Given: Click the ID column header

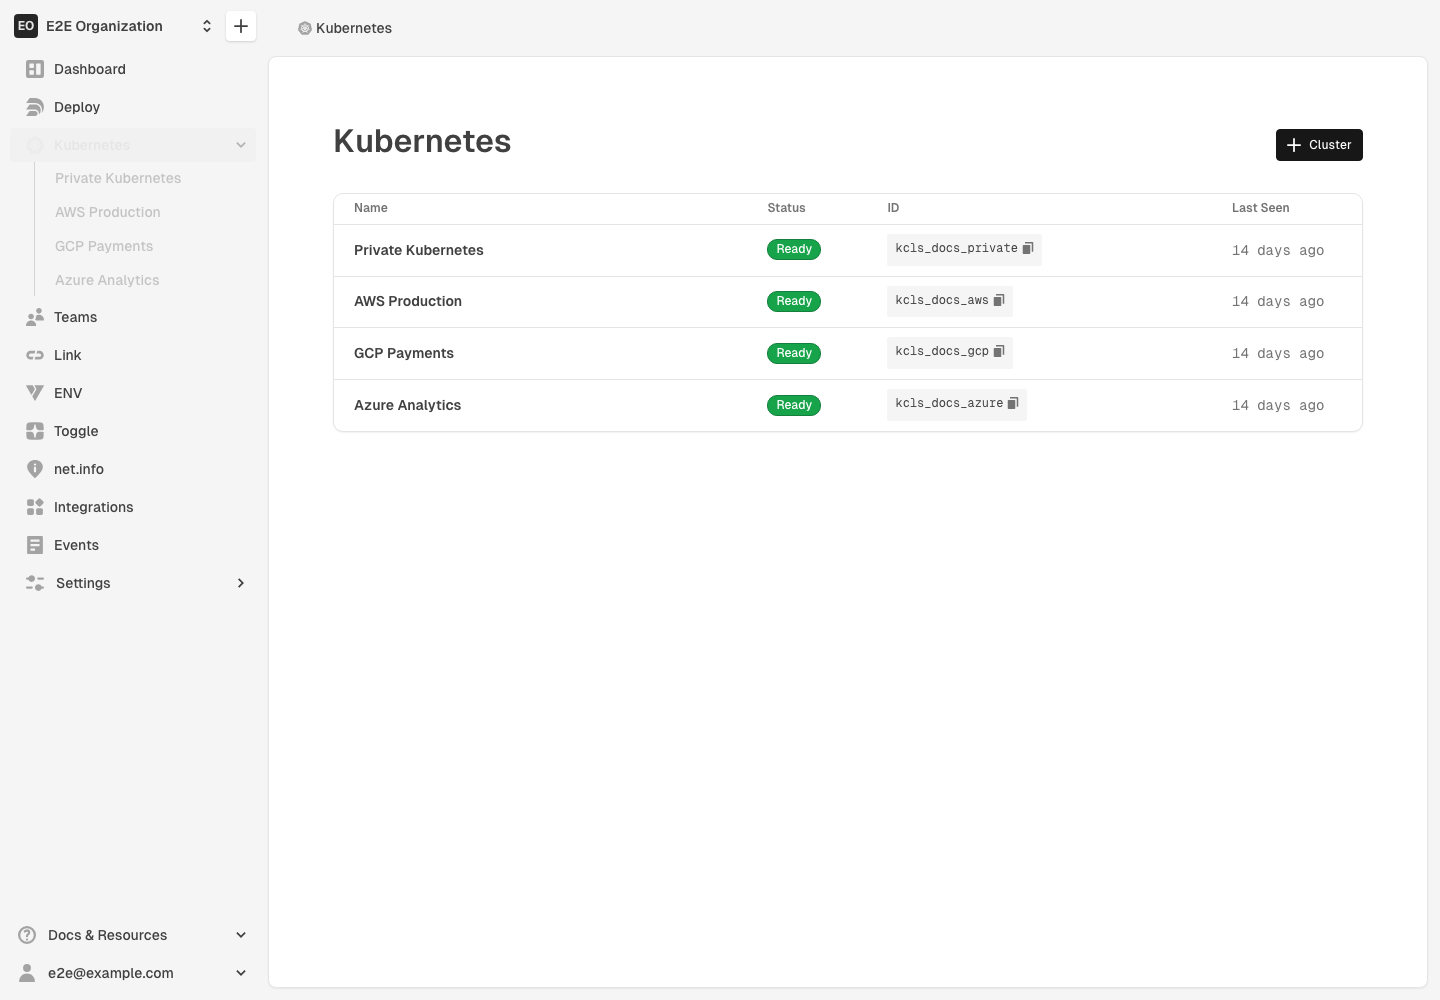Looking at the screenshot, I should [x=893, y=208].
